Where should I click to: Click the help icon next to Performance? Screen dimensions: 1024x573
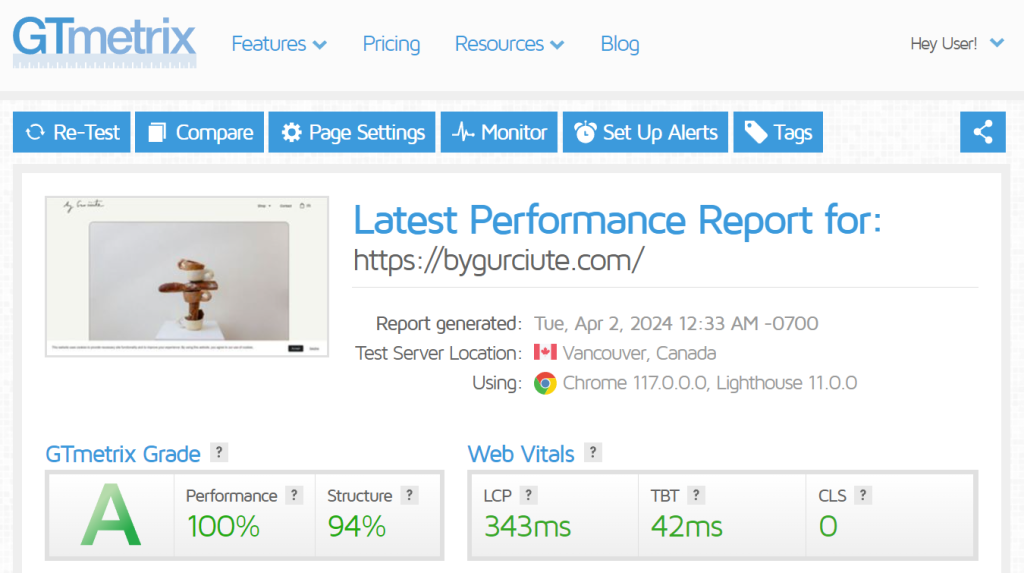(294, 495)
